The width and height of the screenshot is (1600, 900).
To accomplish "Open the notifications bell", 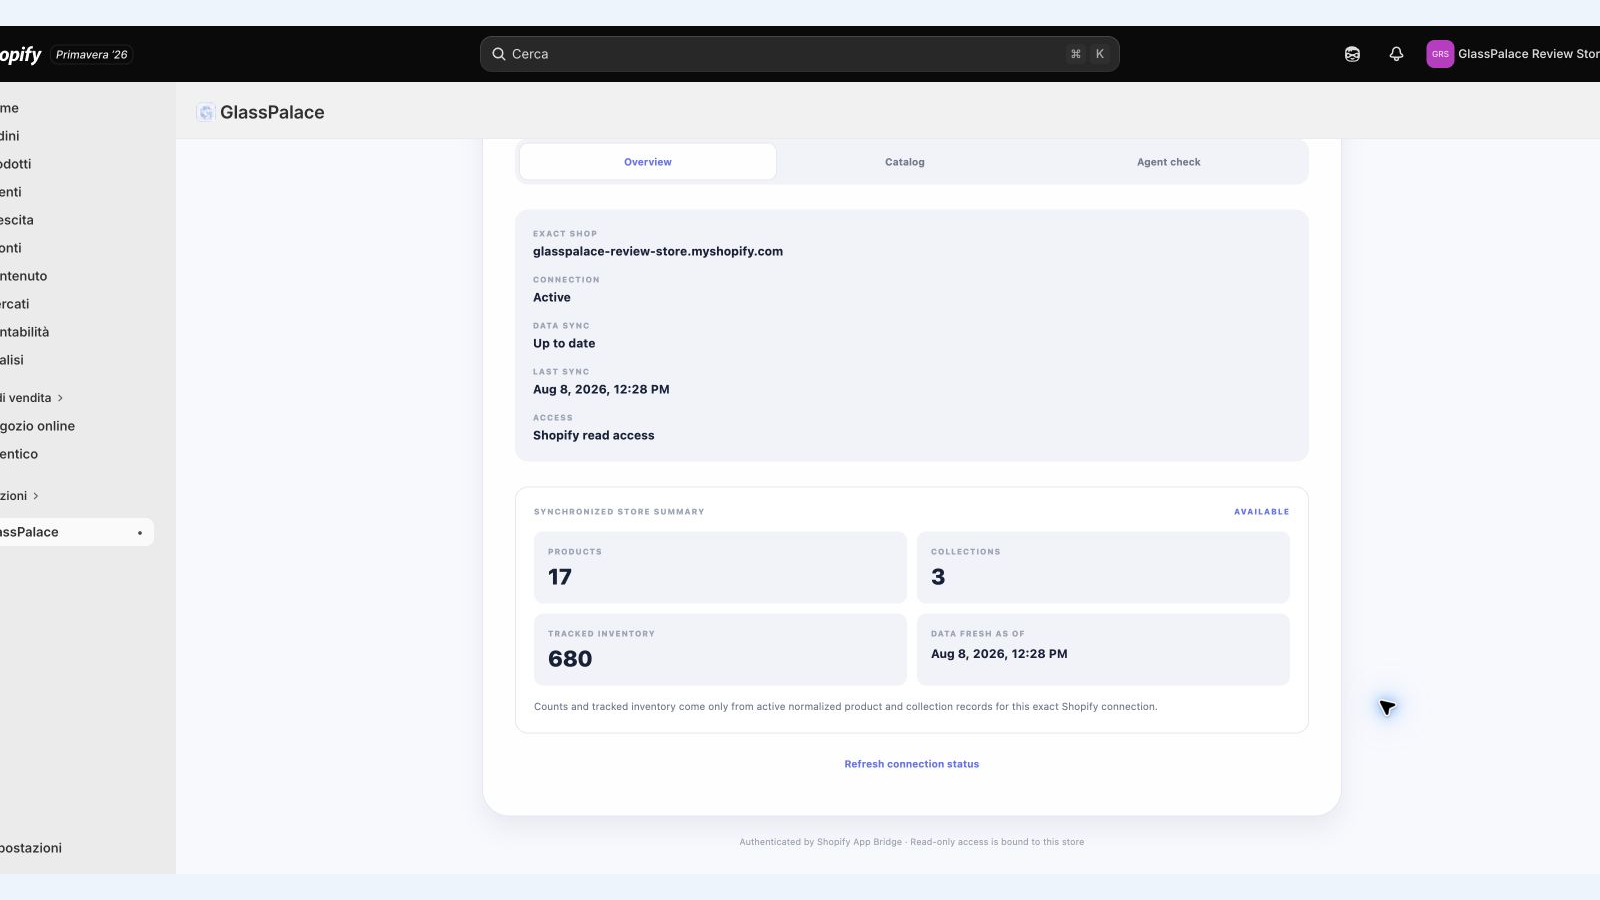I will (1396, 54).
